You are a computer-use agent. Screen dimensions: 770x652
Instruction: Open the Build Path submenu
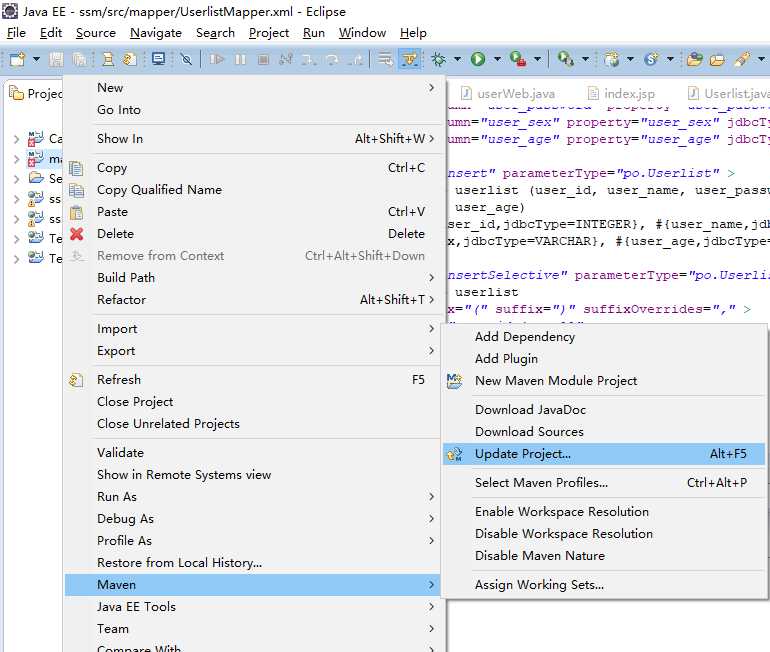pyautogui.click(x=252, y=278)
